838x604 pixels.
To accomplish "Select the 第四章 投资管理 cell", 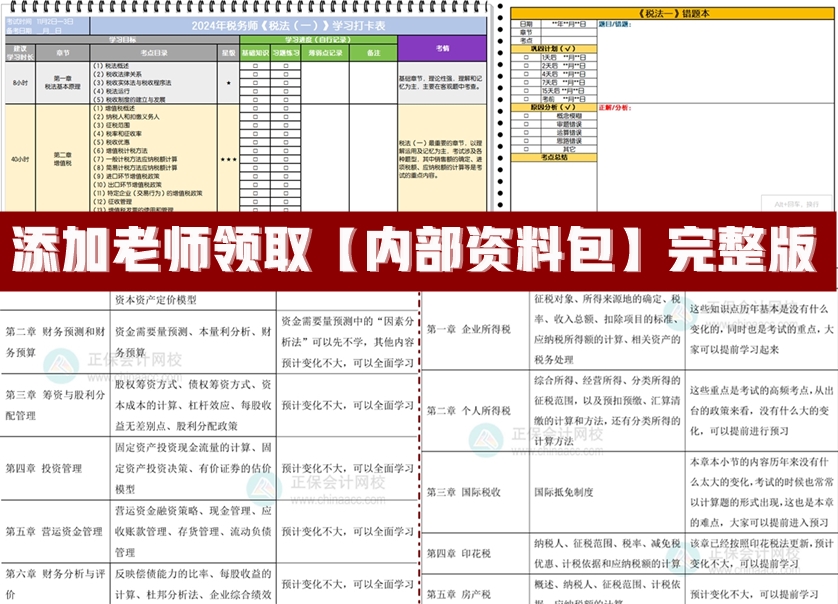I will pos(55,468).
